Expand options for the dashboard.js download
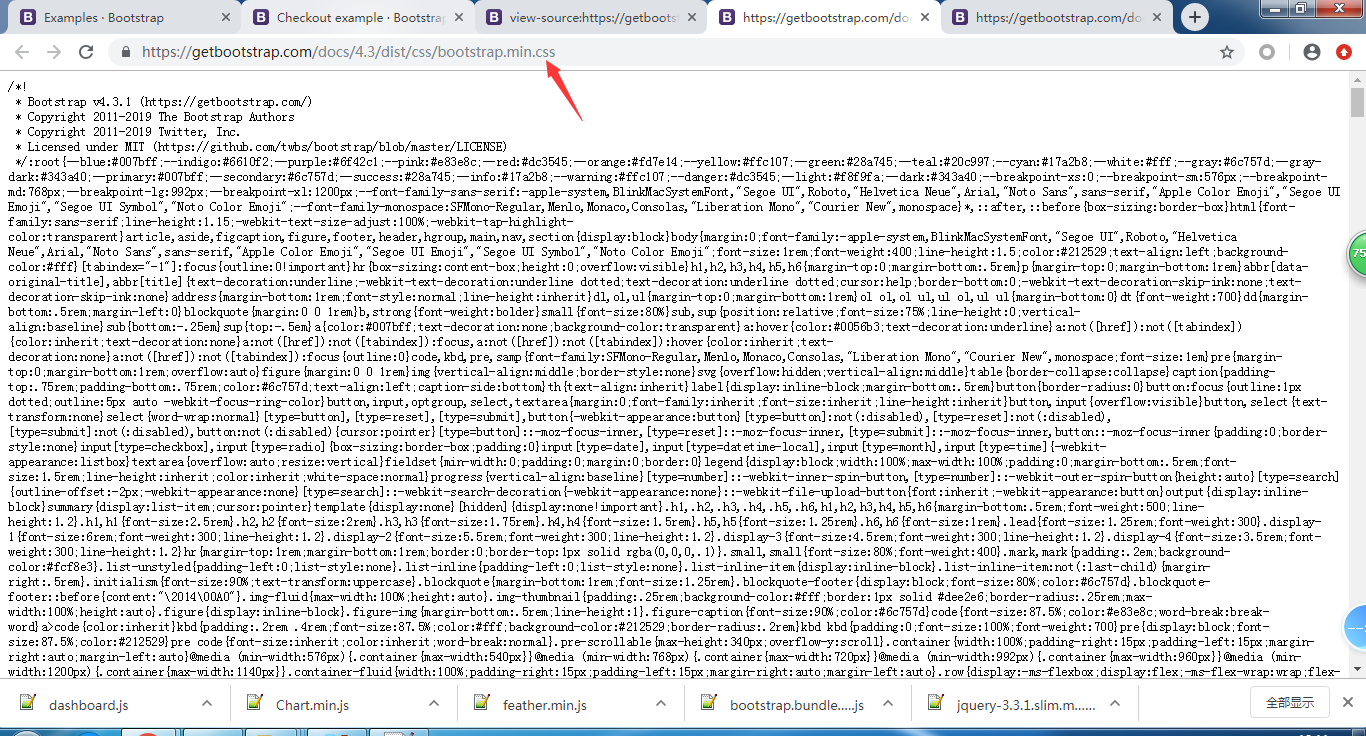Image resolution: width=1366 pixels, height=736 pixels. tap(207, 704)
